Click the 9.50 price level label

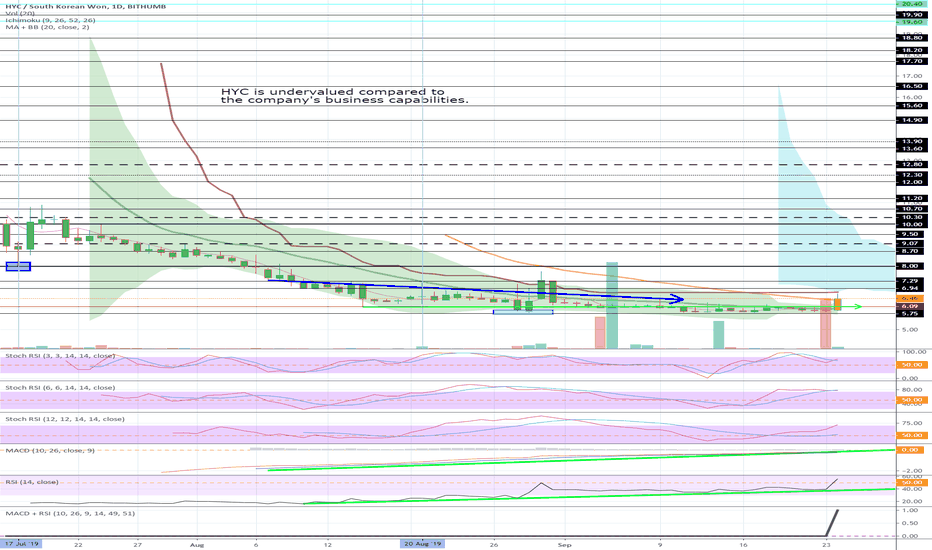[x=912, y=234]
